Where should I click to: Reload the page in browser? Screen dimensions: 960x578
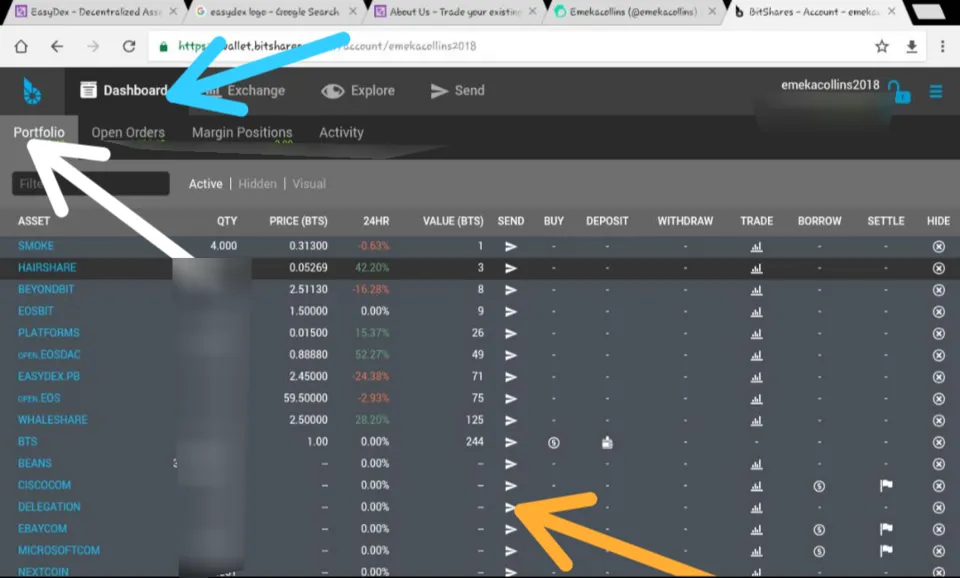(129, 47)
